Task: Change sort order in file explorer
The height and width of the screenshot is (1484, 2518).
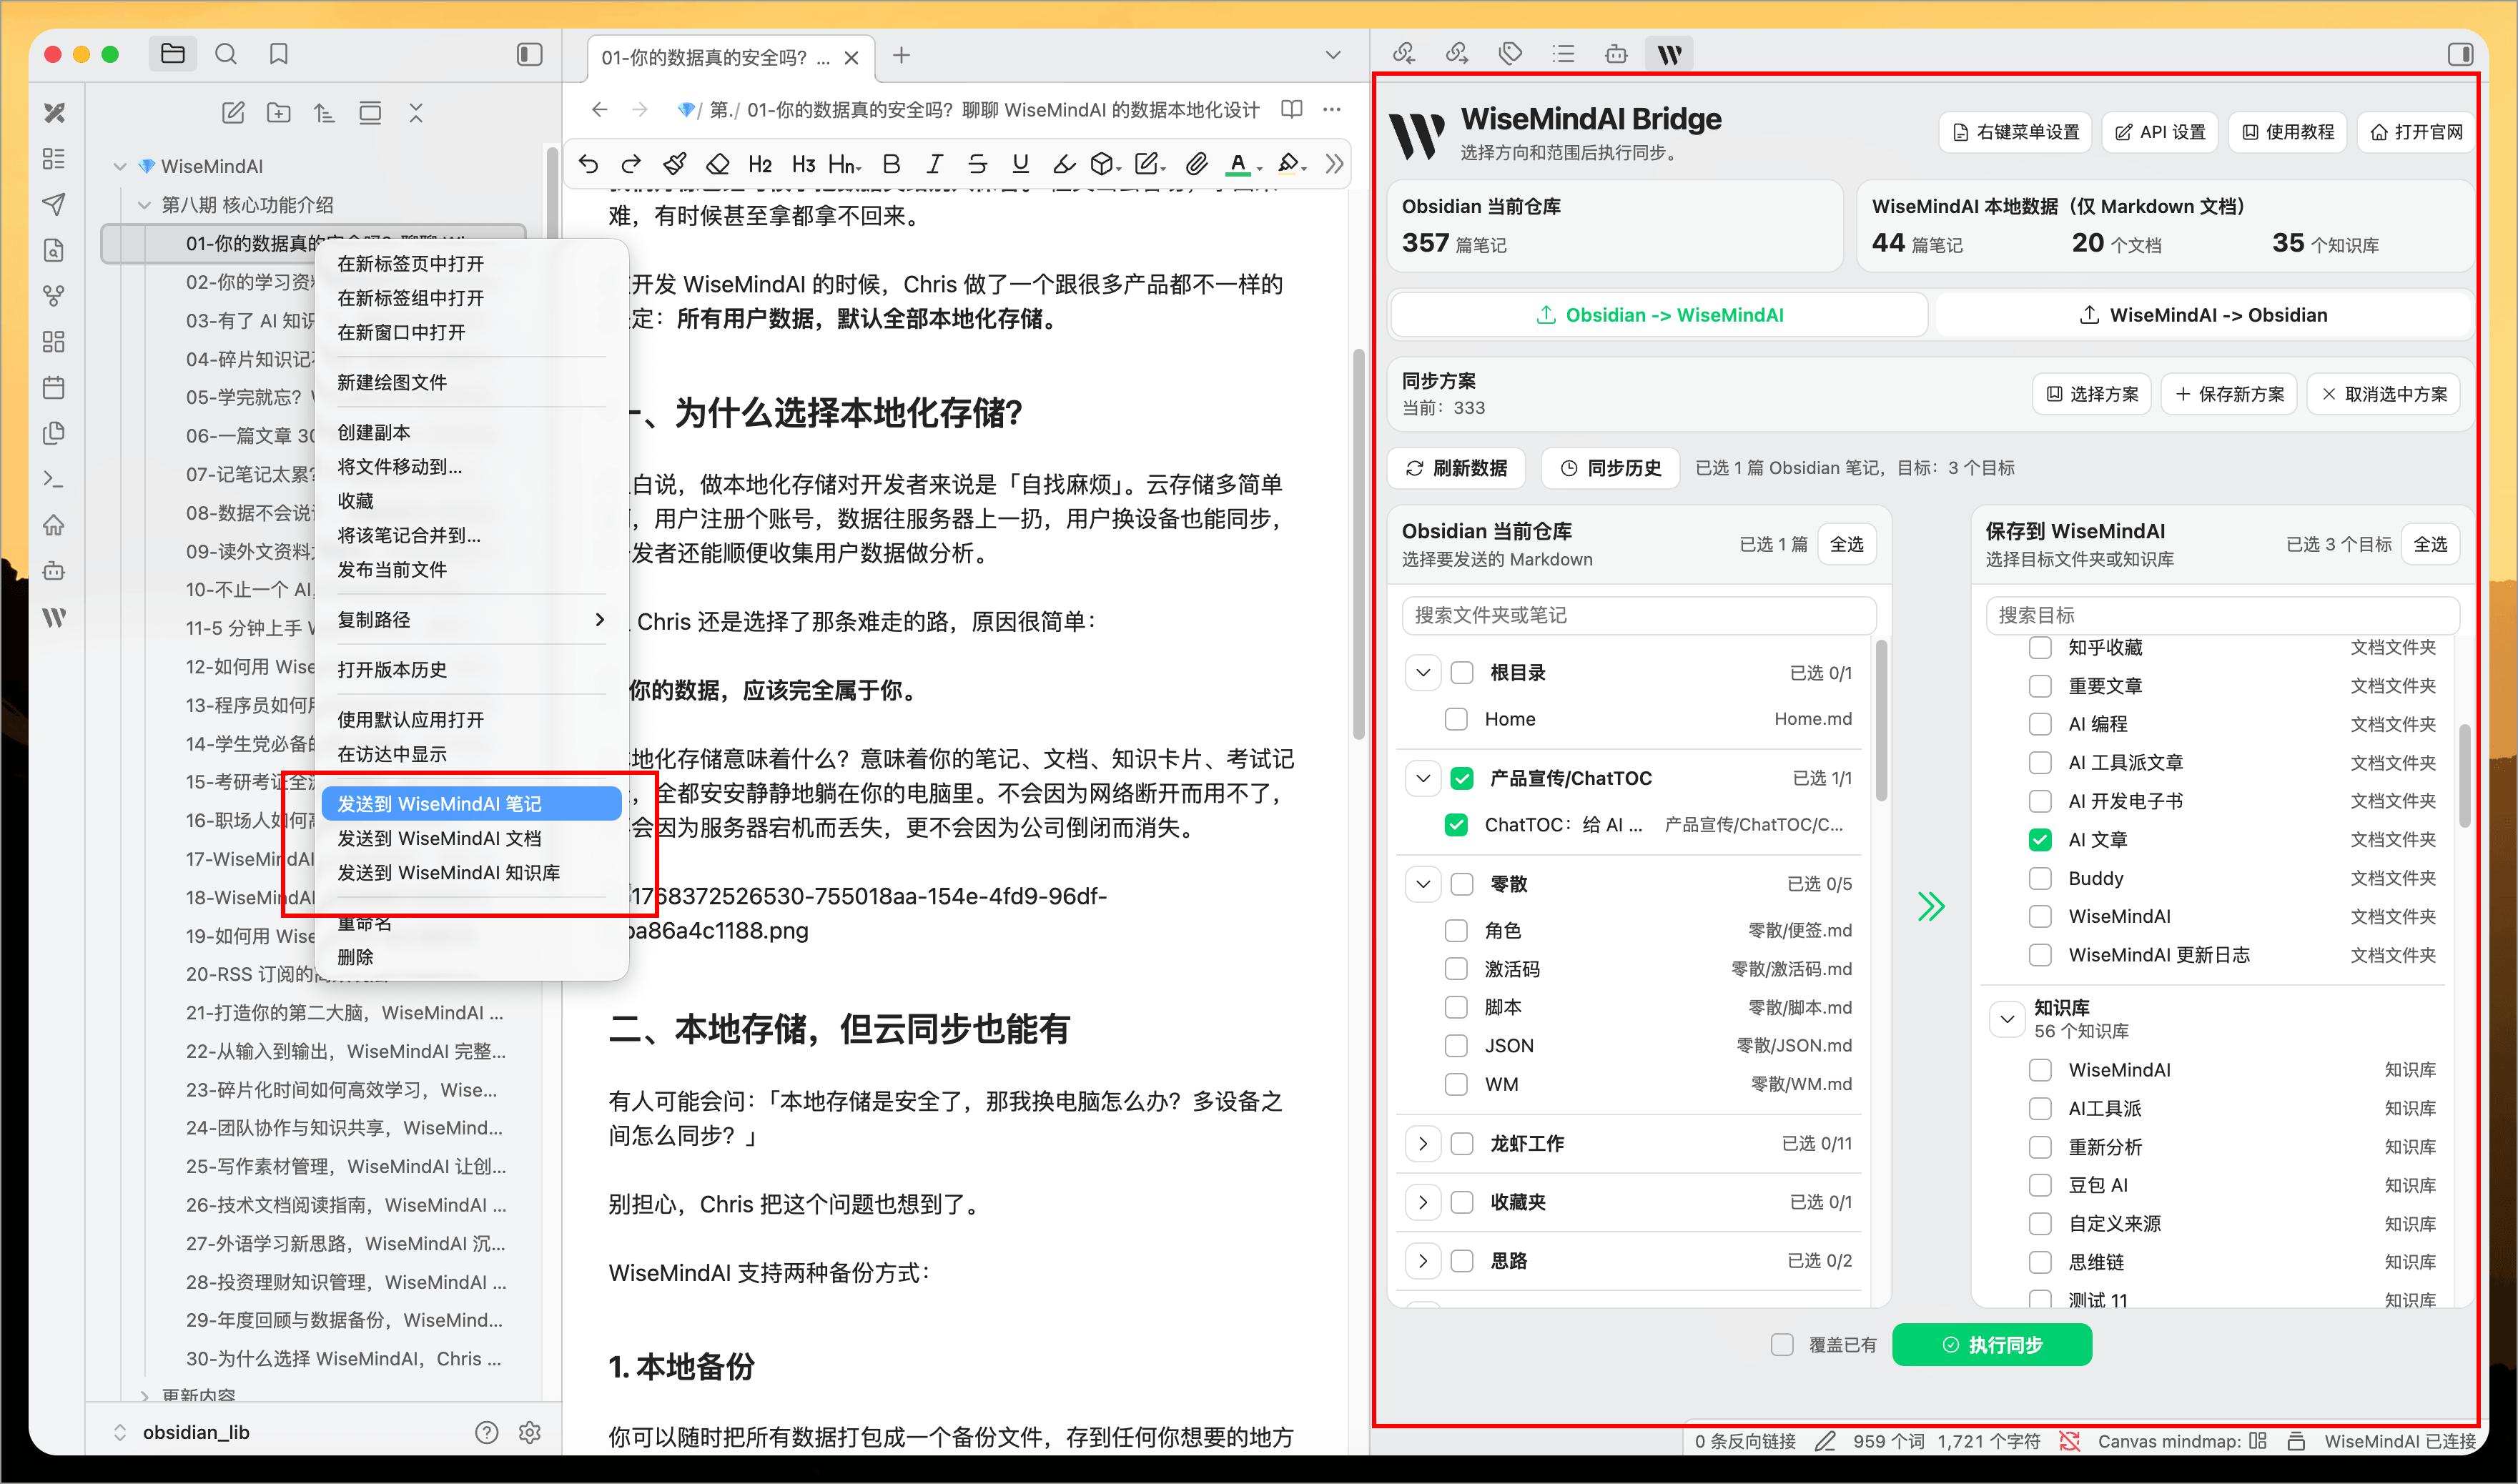Action: tap(324, 113)
